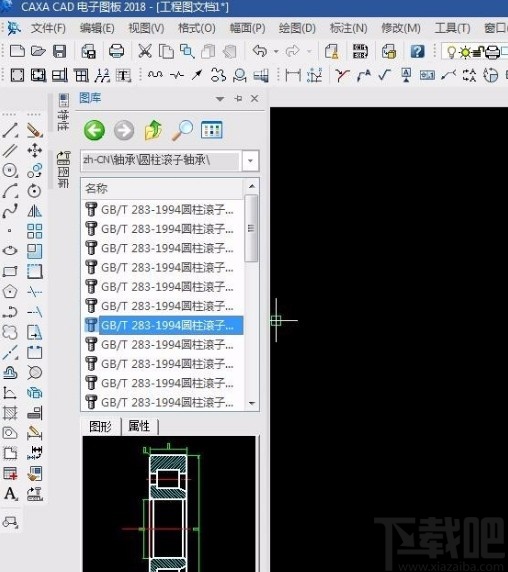Select the Text tool letter A
This screenshot has width=508, height=572.
(10, 494)
